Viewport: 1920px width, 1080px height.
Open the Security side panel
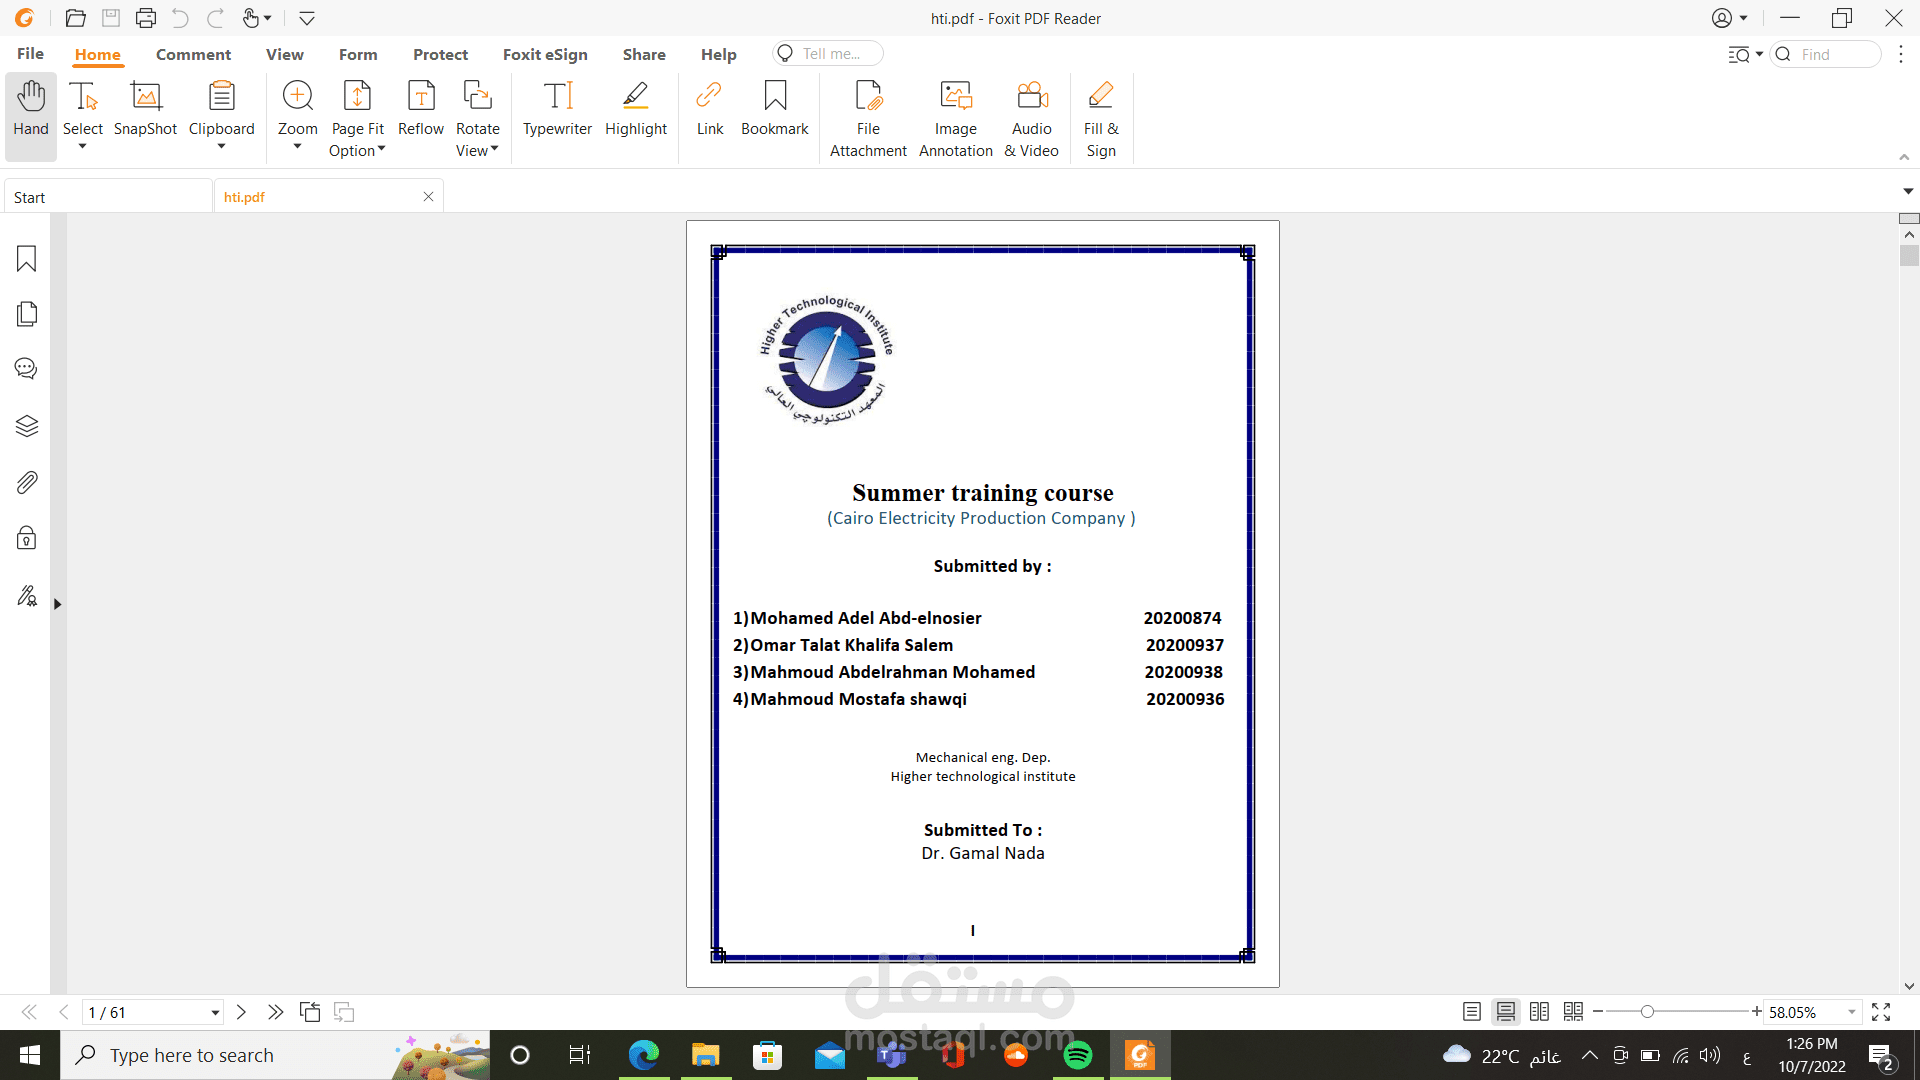[x=27, y=538]
